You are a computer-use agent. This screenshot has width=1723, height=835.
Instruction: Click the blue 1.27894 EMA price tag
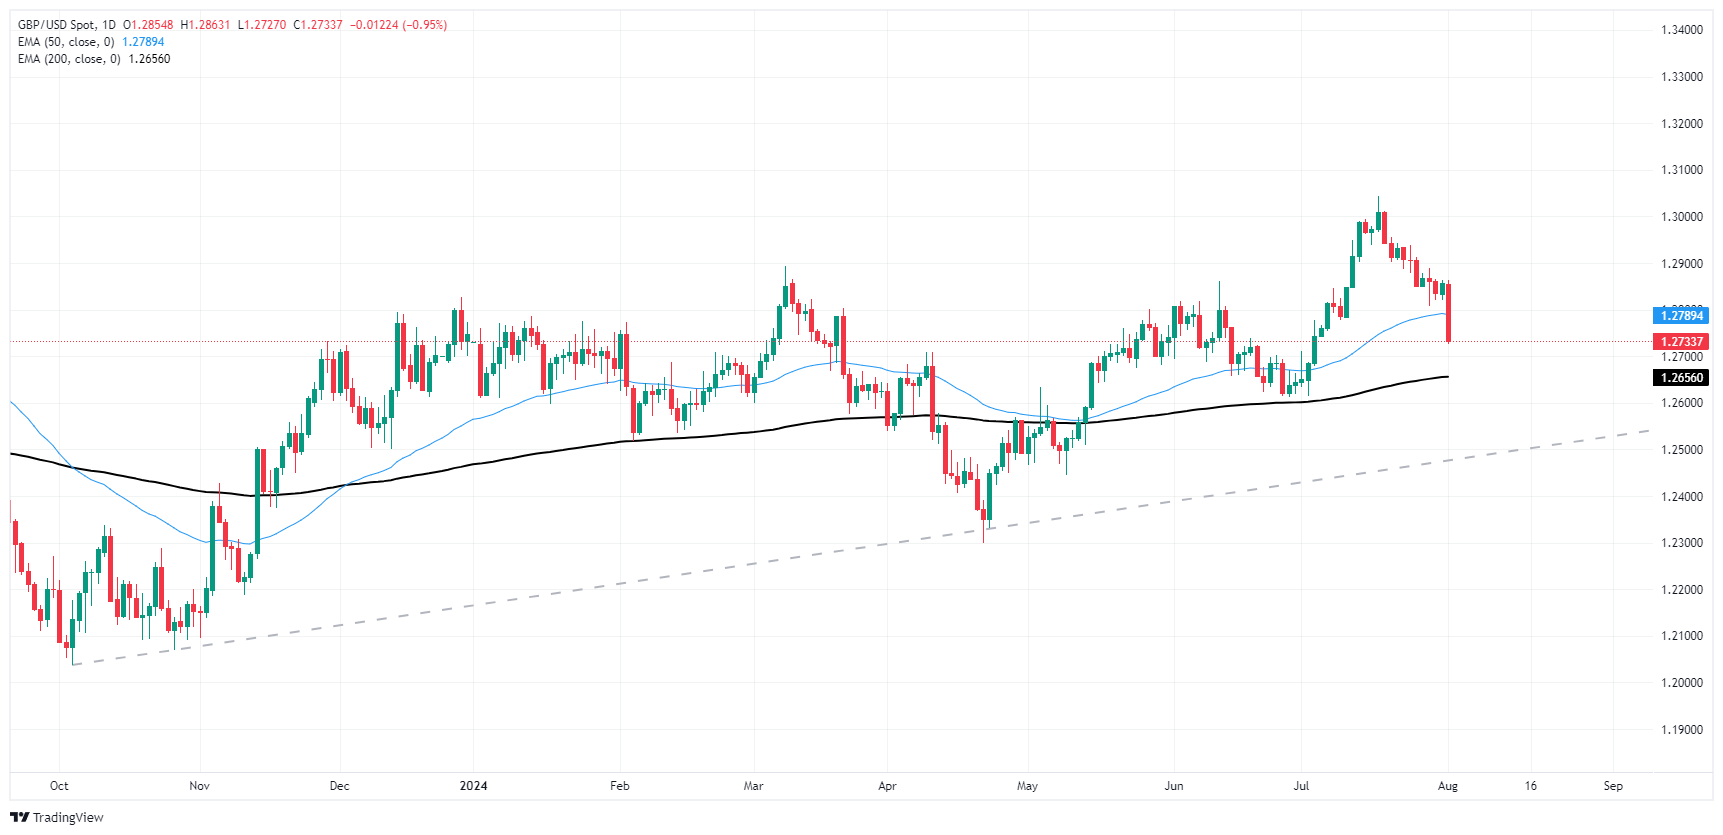pos(1681,316)
